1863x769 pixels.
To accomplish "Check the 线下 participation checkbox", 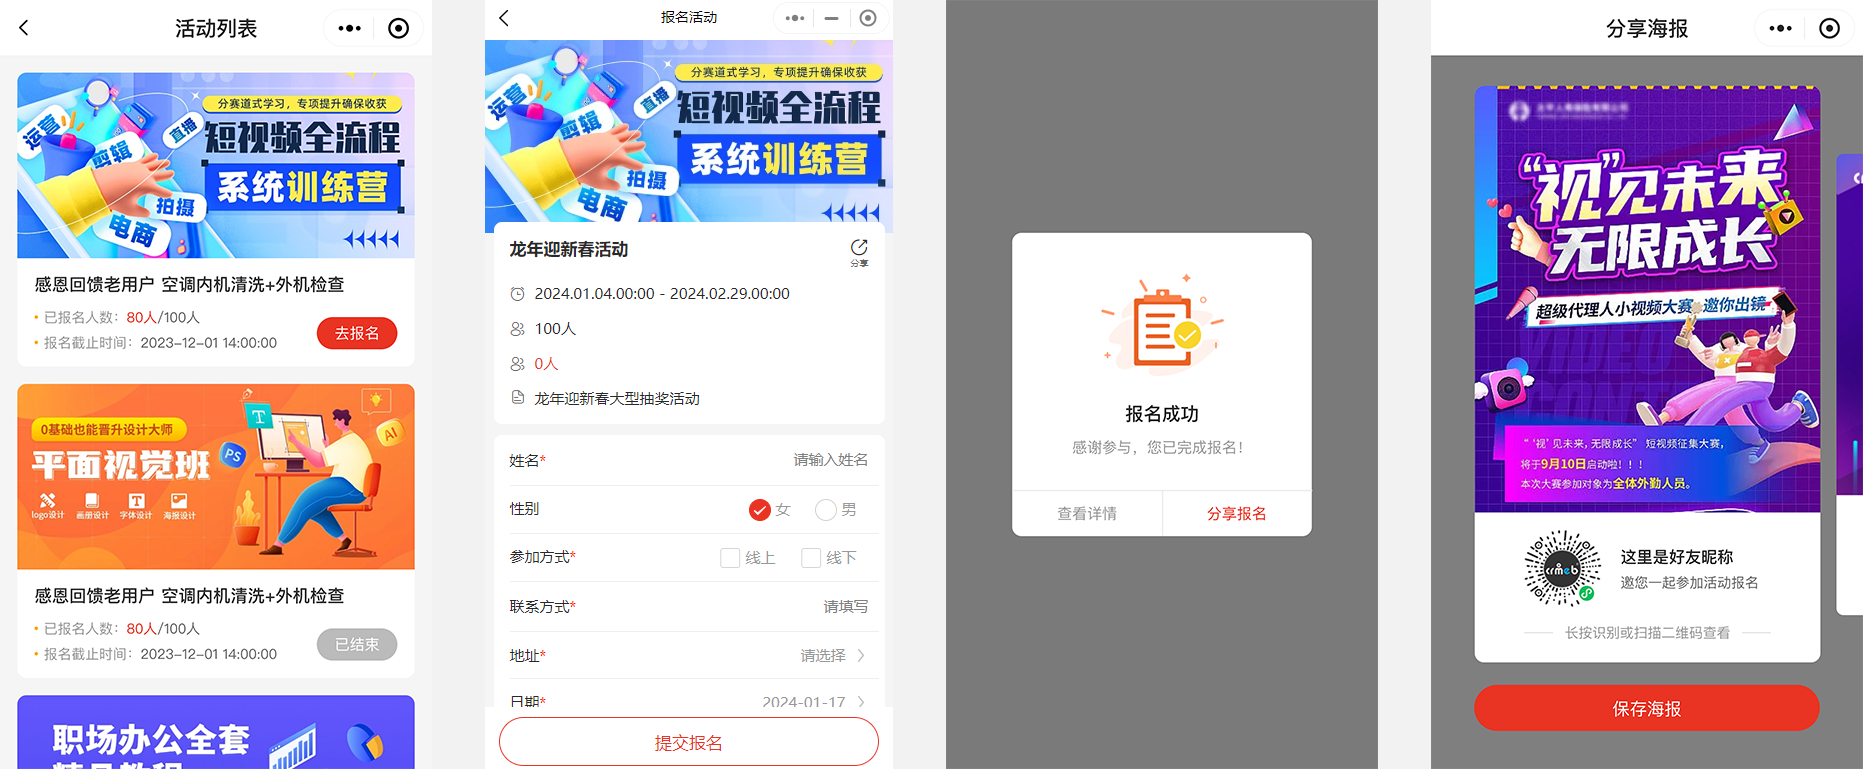I will [811, 558].
